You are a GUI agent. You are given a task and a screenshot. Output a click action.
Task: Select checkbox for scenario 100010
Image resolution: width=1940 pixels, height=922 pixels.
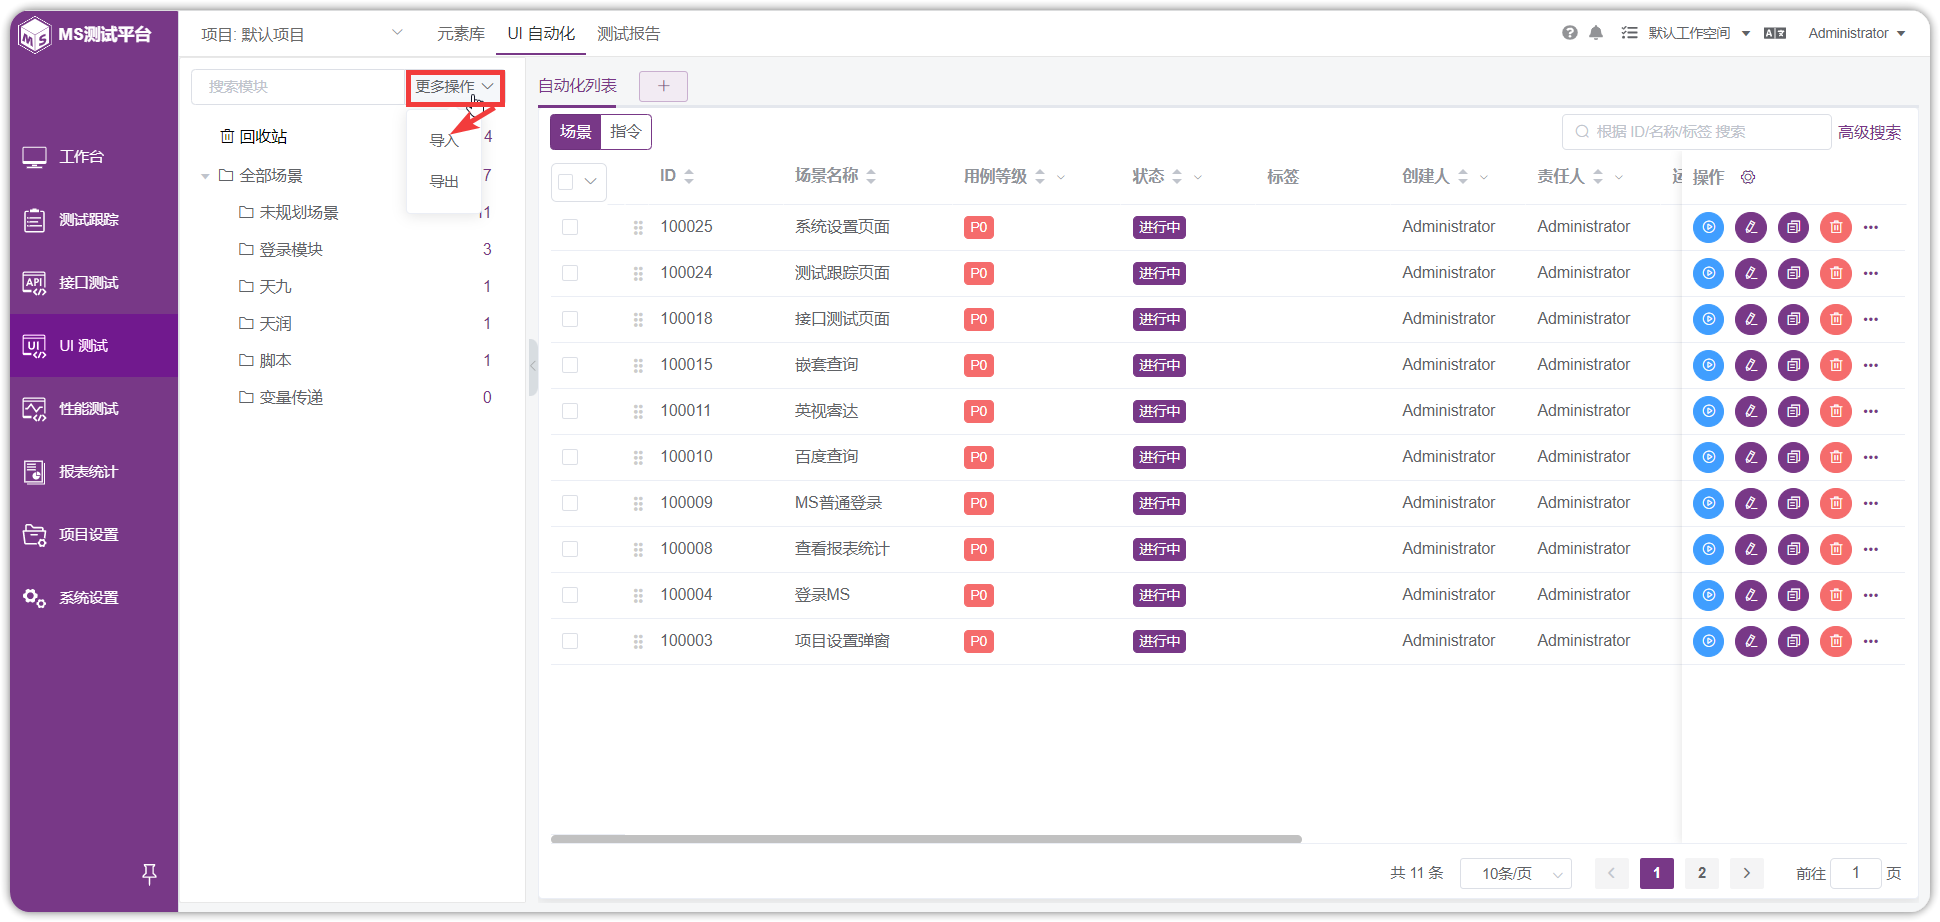(570, 457)
